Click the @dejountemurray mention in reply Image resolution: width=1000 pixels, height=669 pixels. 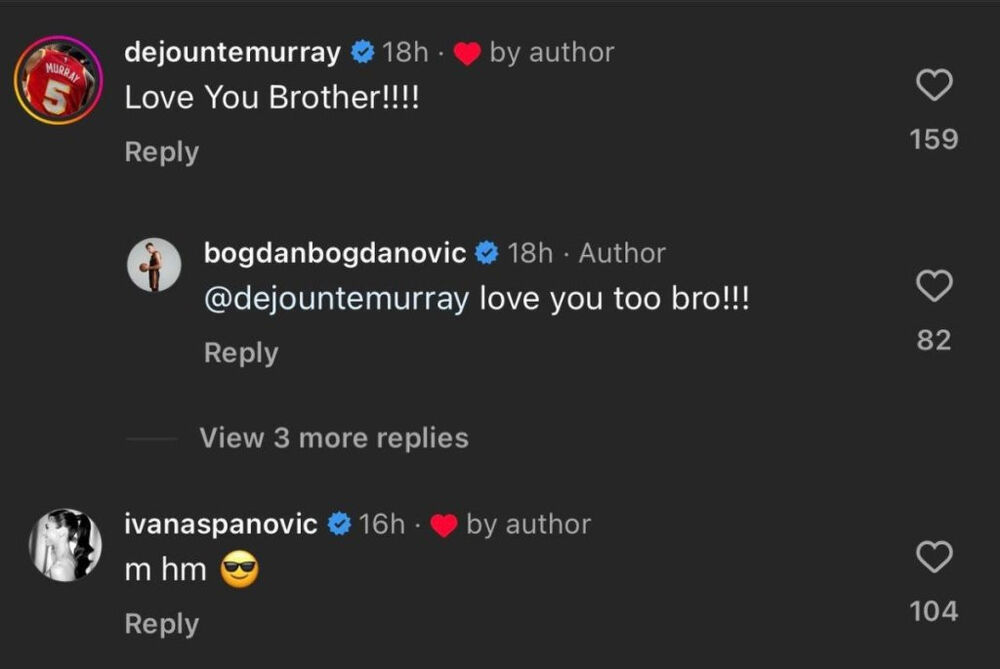pyautogui.click(x=336, y=299)
